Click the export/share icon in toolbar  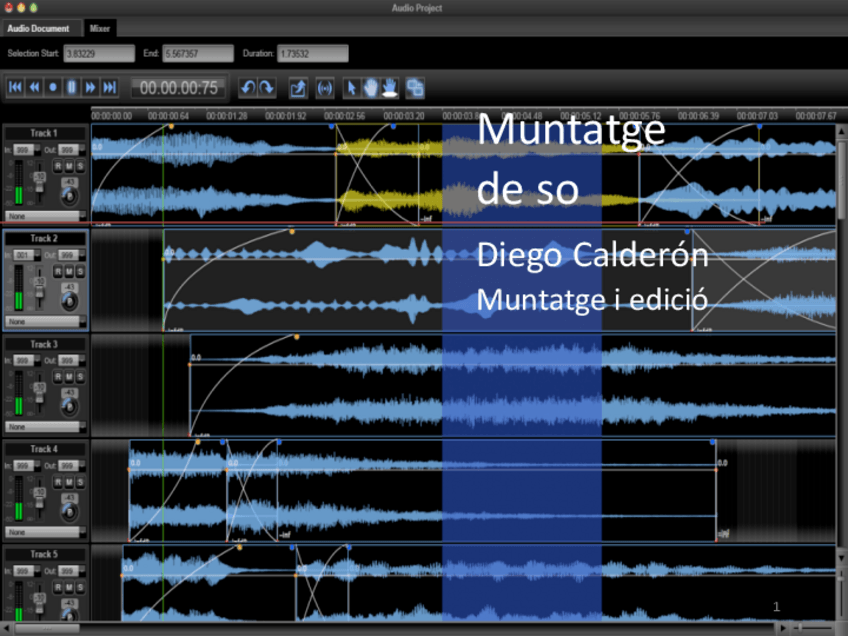click(x=298, y=88)
